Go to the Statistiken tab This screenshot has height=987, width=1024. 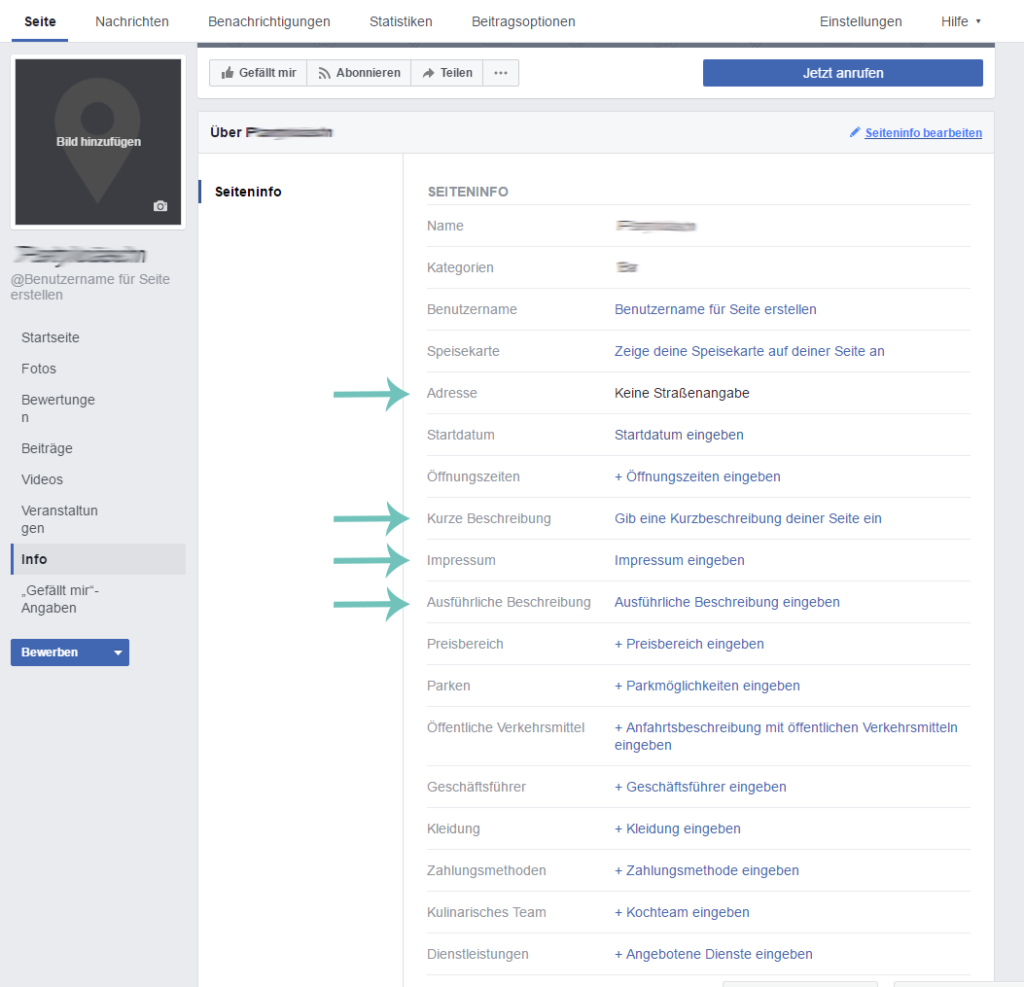click(x=401, y=22)
